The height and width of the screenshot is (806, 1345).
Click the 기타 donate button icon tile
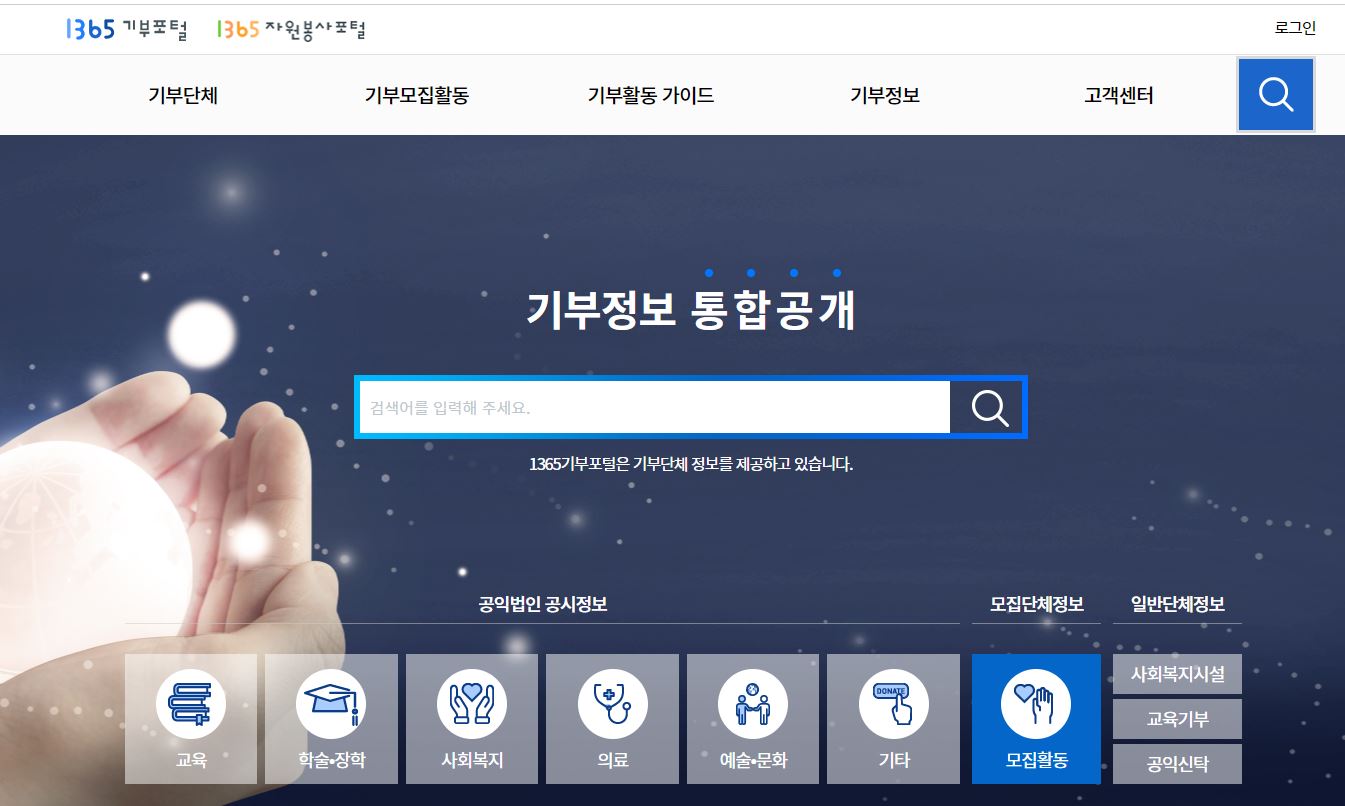(x=894, y=719)
